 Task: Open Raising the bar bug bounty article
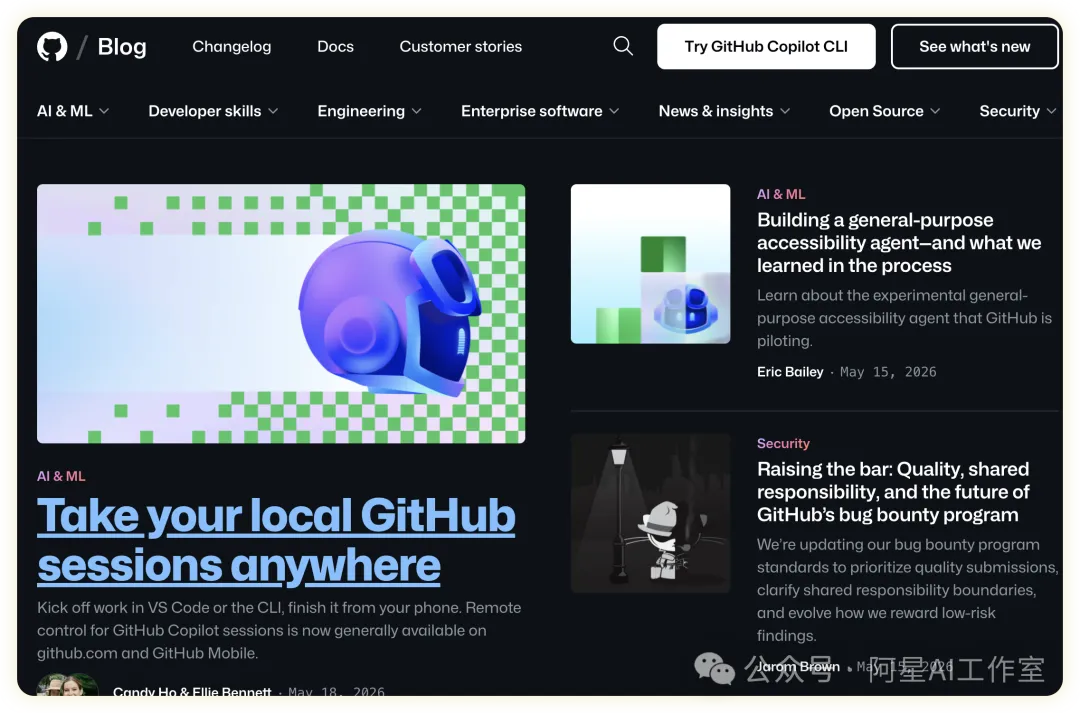click(x=893, y=492)
